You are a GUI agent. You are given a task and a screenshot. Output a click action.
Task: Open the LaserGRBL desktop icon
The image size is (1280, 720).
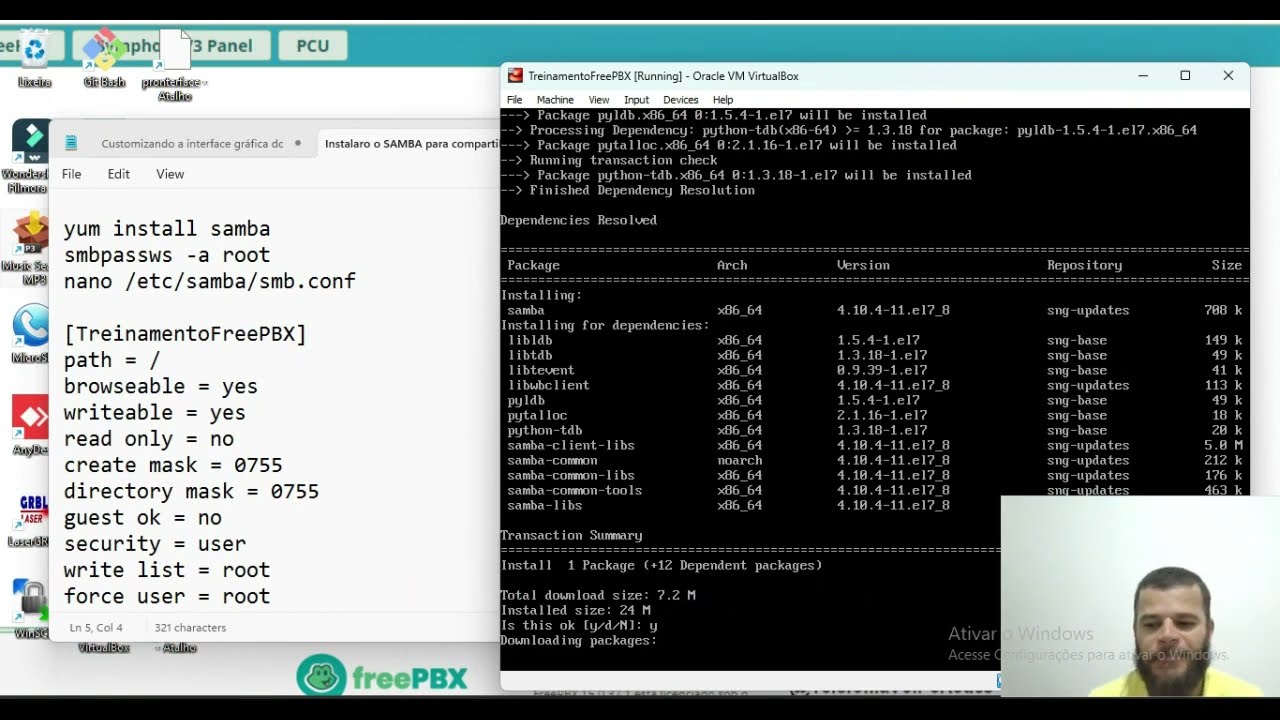[30, 520]
